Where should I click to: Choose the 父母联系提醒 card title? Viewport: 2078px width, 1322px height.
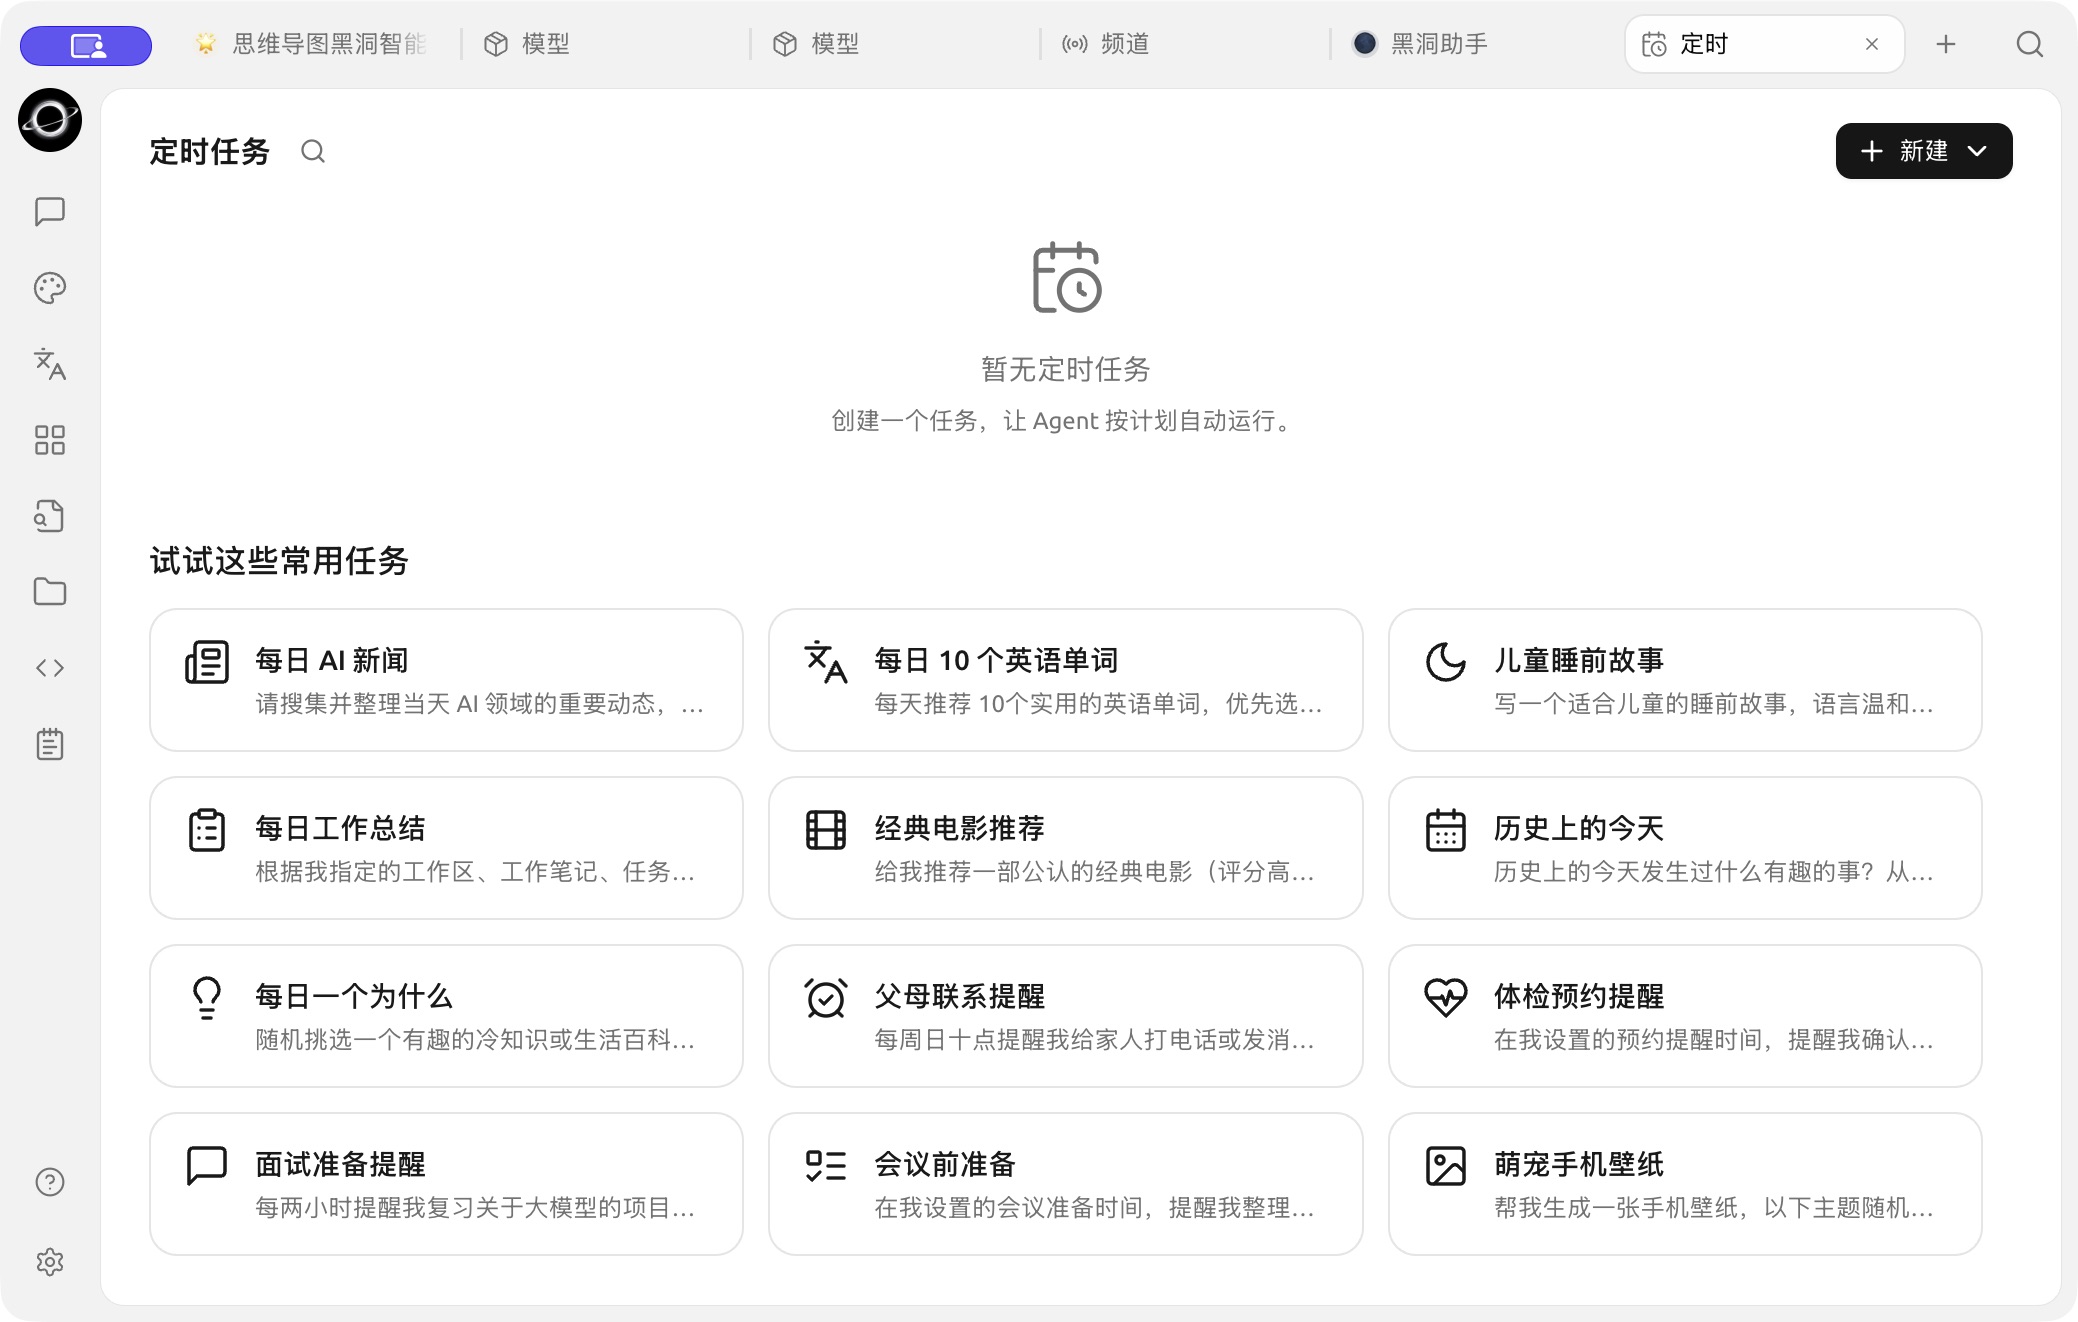pos(960,996)
